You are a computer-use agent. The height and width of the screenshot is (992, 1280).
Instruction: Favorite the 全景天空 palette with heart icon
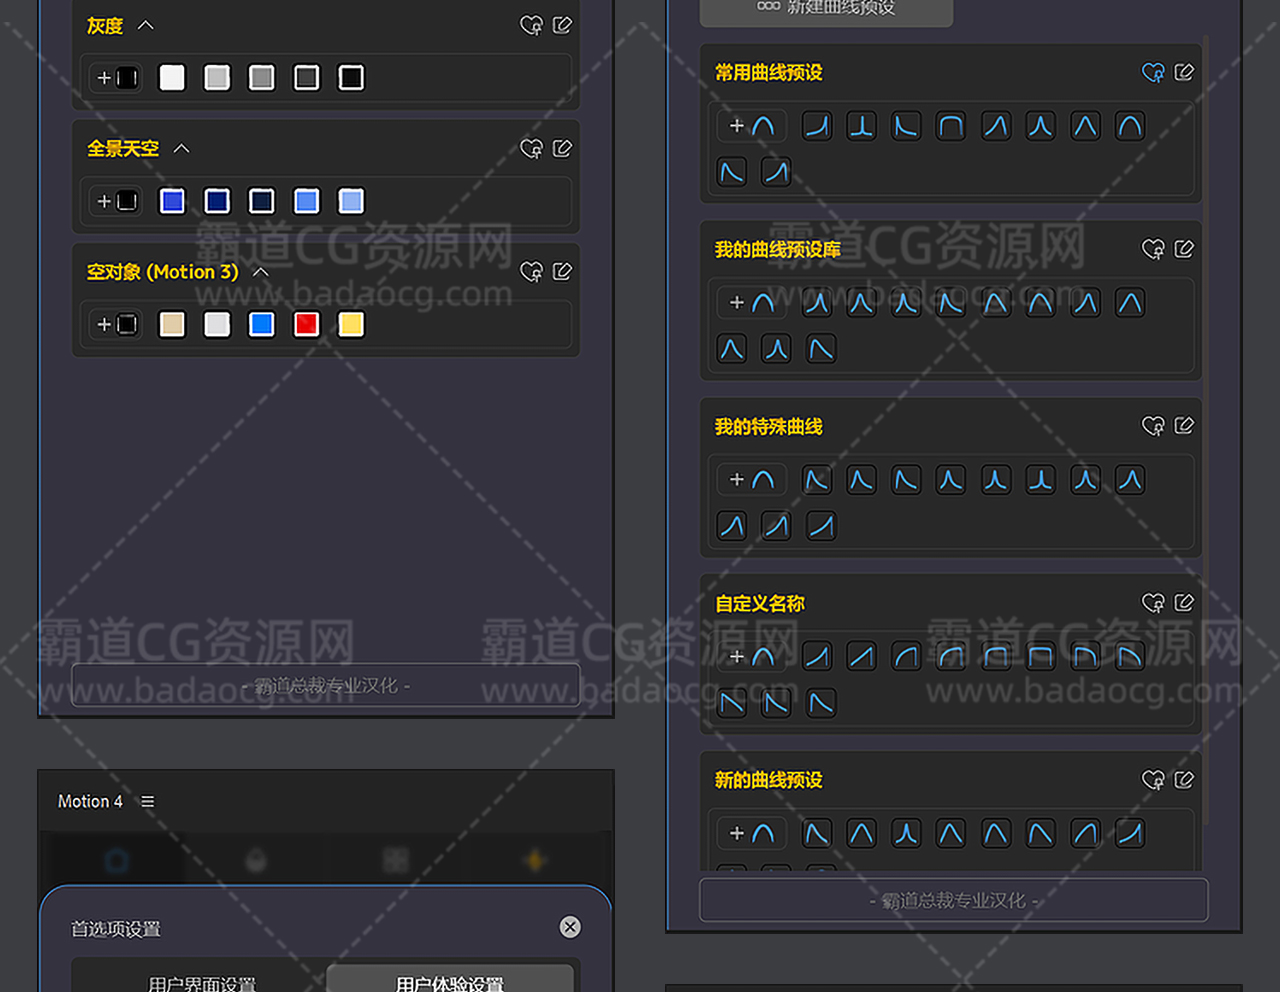click(x=531, y=148)
